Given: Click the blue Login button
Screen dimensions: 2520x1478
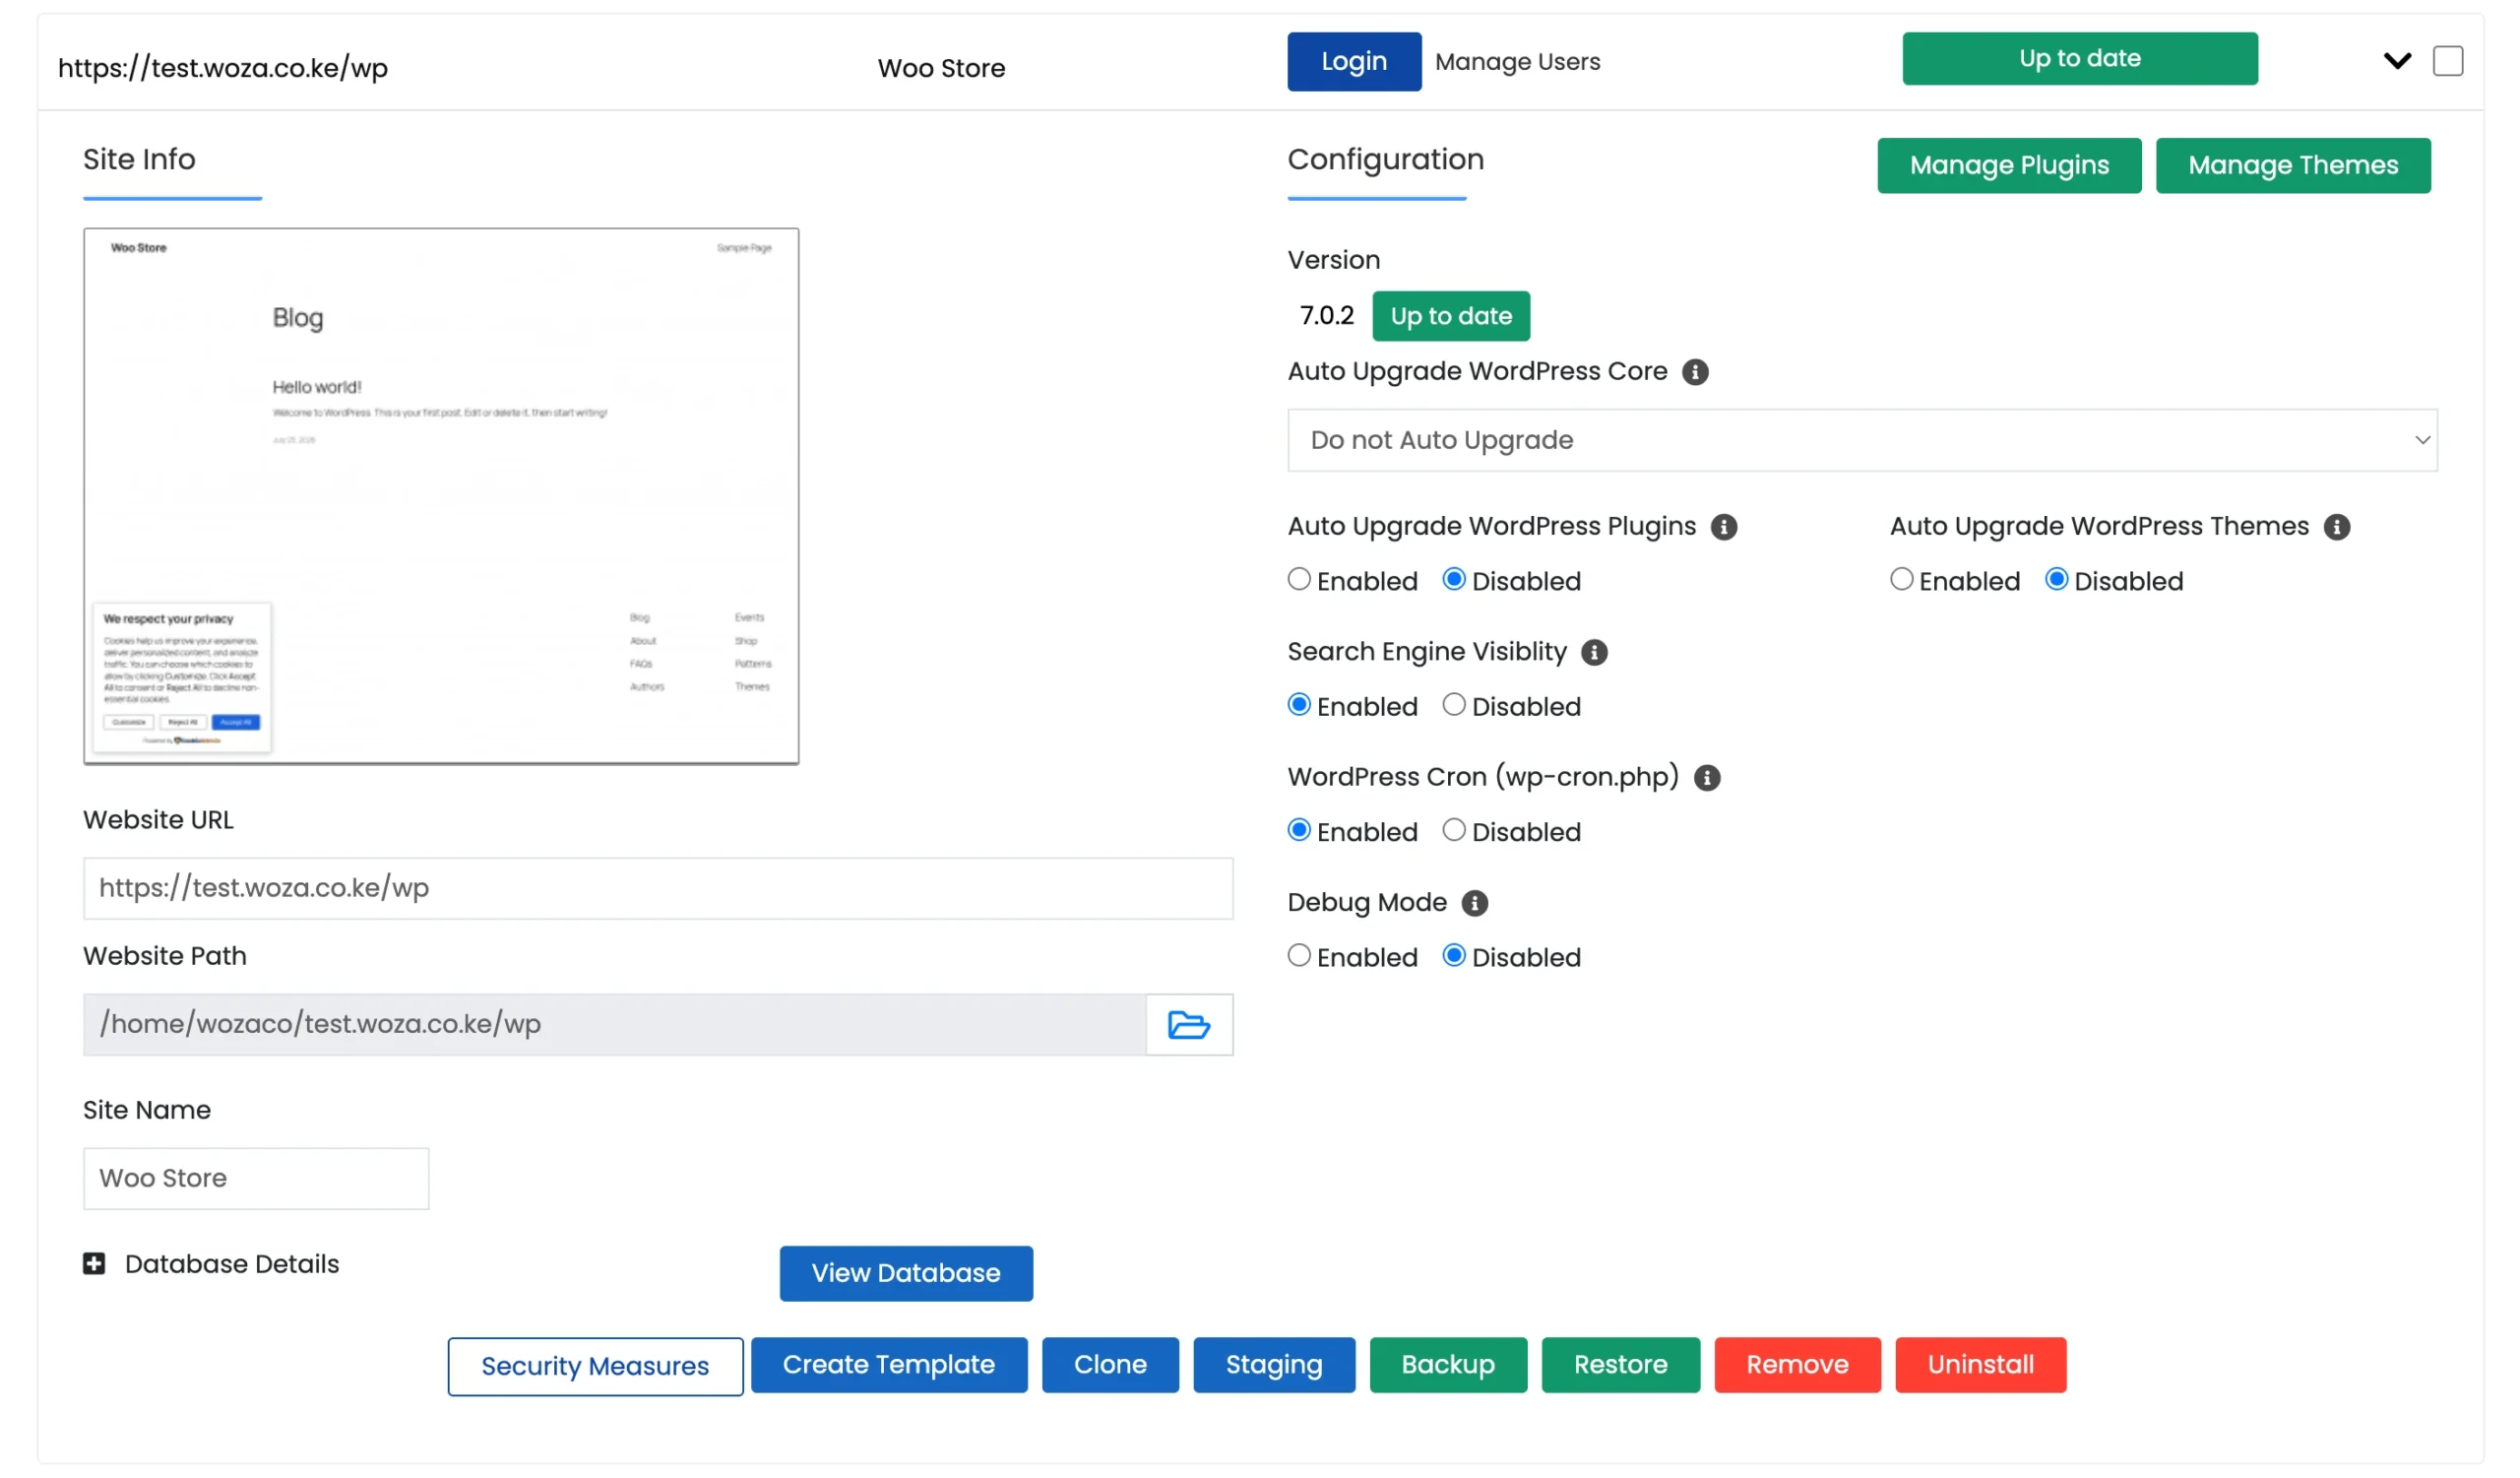Looking at the screenshot, I should [x=1354, y=62].
